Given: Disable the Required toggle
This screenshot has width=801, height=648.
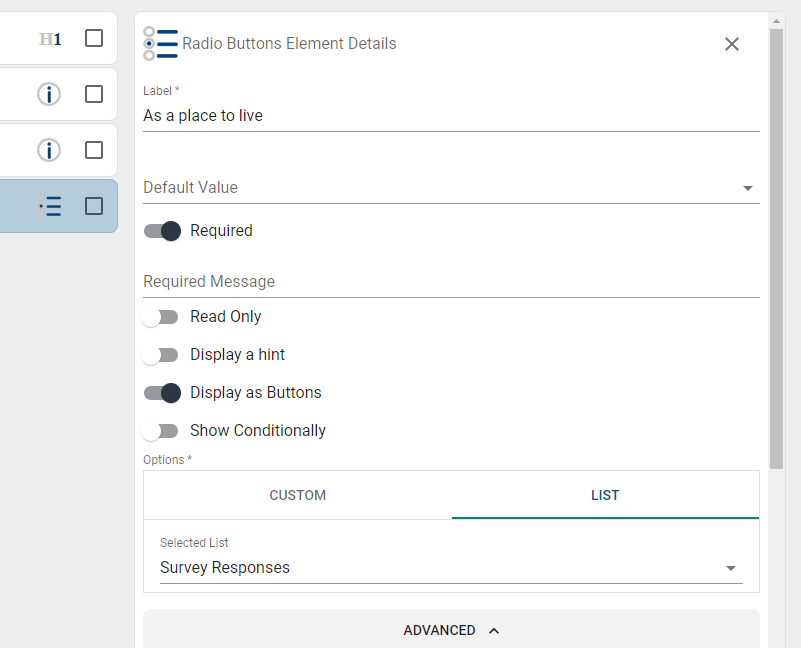Looking at the screenshot, I should tap(162, 231).
